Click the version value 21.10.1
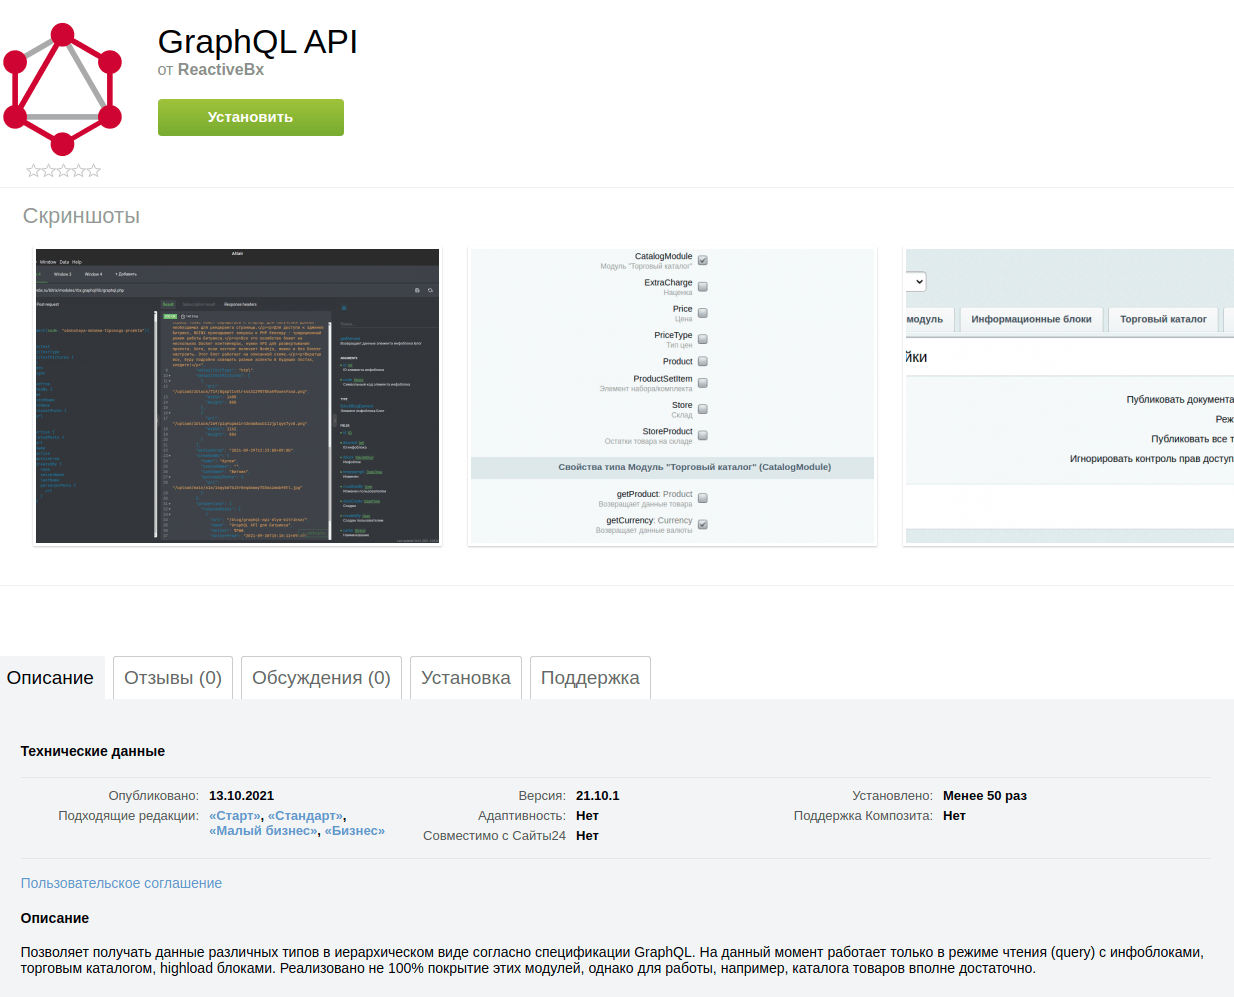This screenshot has width=1234, height=997. pos(598,796)
